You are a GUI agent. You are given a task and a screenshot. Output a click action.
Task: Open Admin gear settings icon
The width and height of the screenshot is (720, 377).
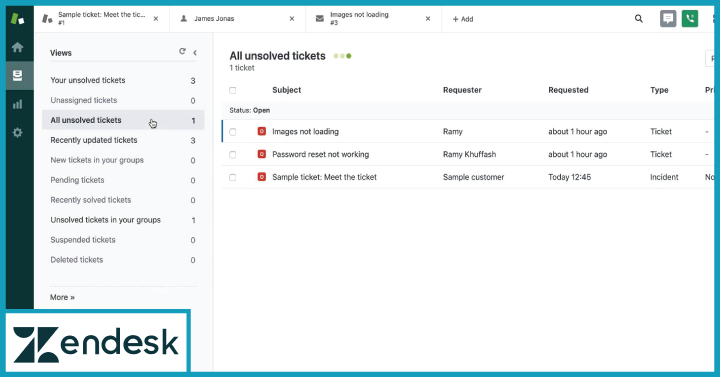point(17,133)
